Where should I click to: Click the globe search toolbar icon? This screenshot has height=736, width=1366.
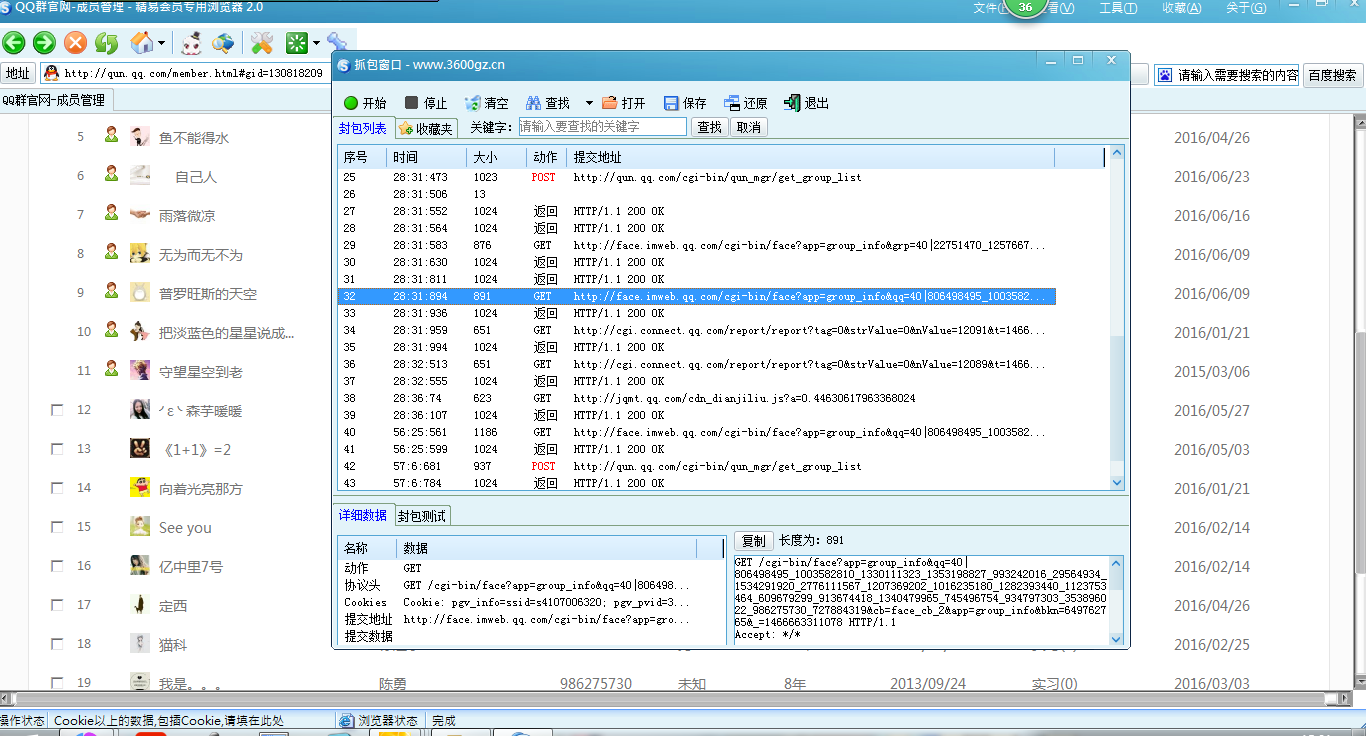click(x=224, y=43)
